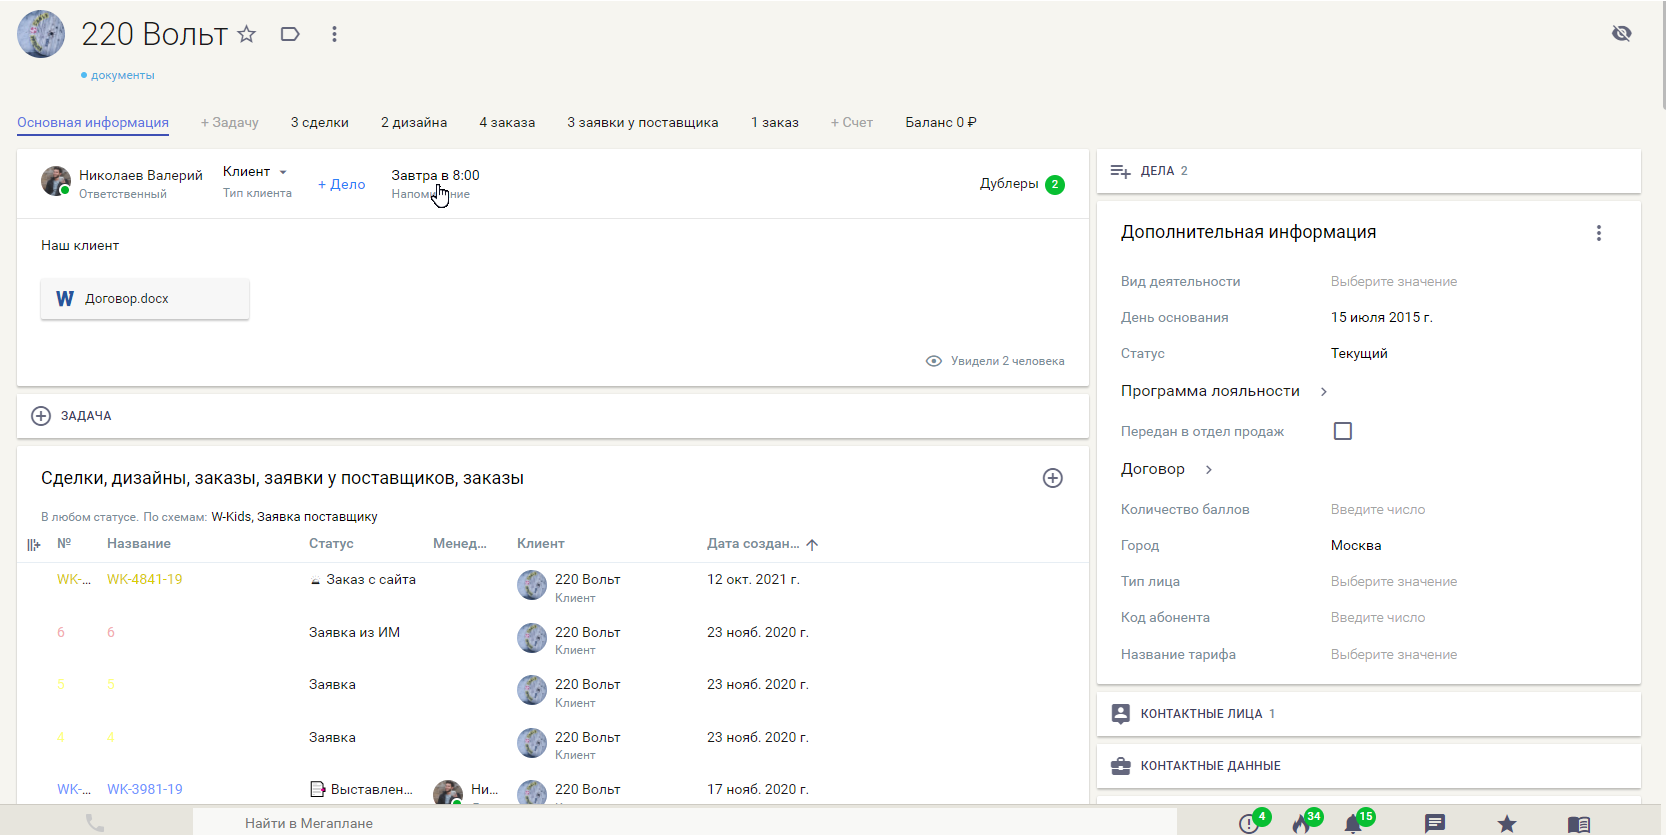Open the favorites star in bottom bar

[x=1507, y=823]
